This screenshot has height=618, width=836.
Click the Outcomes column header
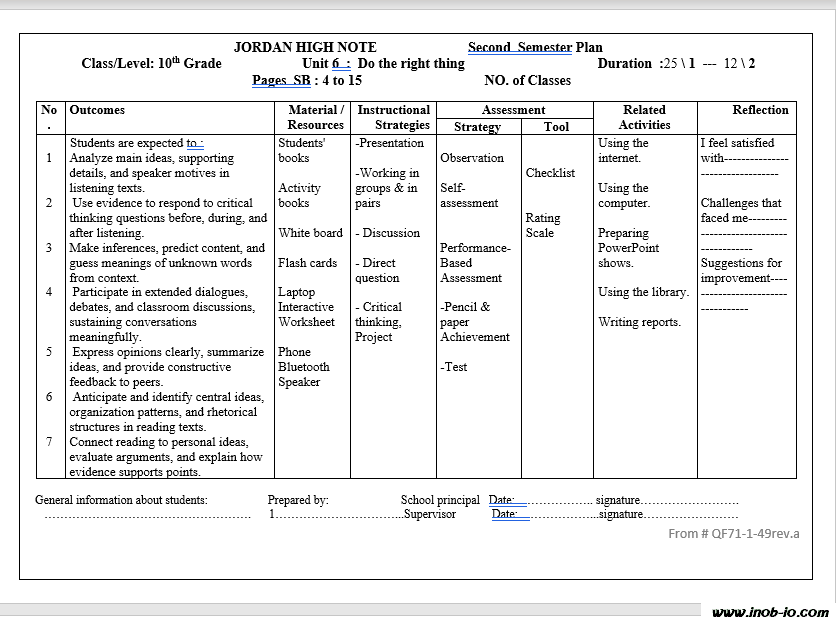(x=97, y=110)
